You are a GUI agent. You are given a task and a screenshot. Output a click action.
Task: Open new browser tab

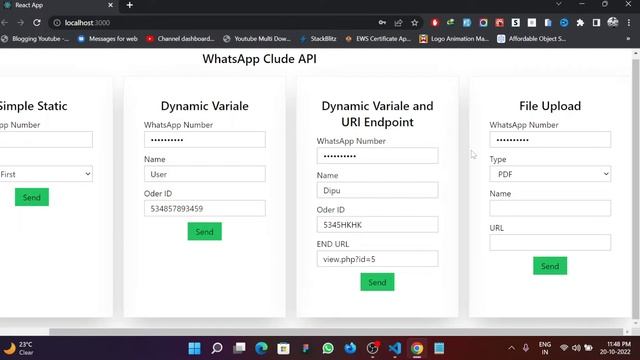point(129,5)
